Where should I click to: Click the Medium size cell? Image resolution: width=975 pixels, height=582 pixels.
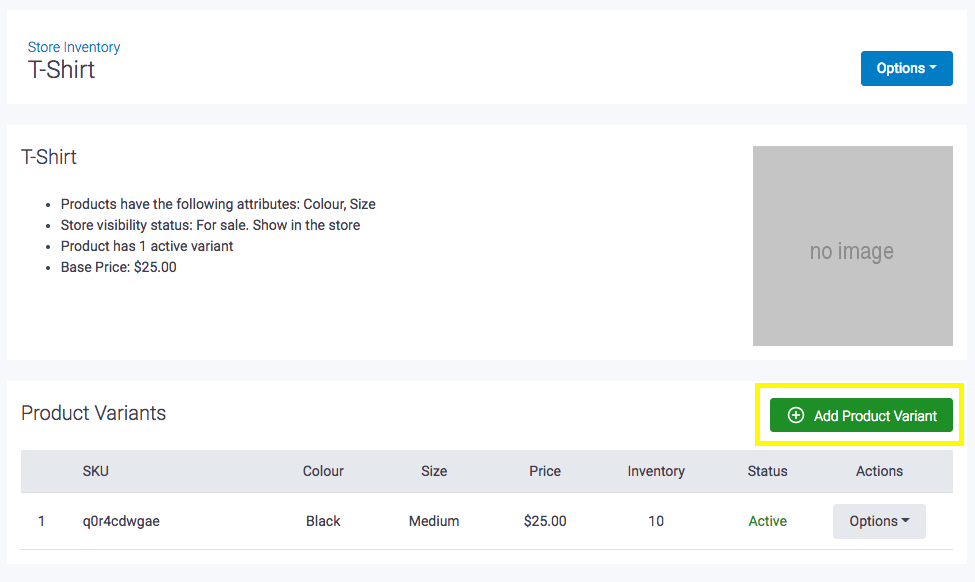tap(434, 521)
